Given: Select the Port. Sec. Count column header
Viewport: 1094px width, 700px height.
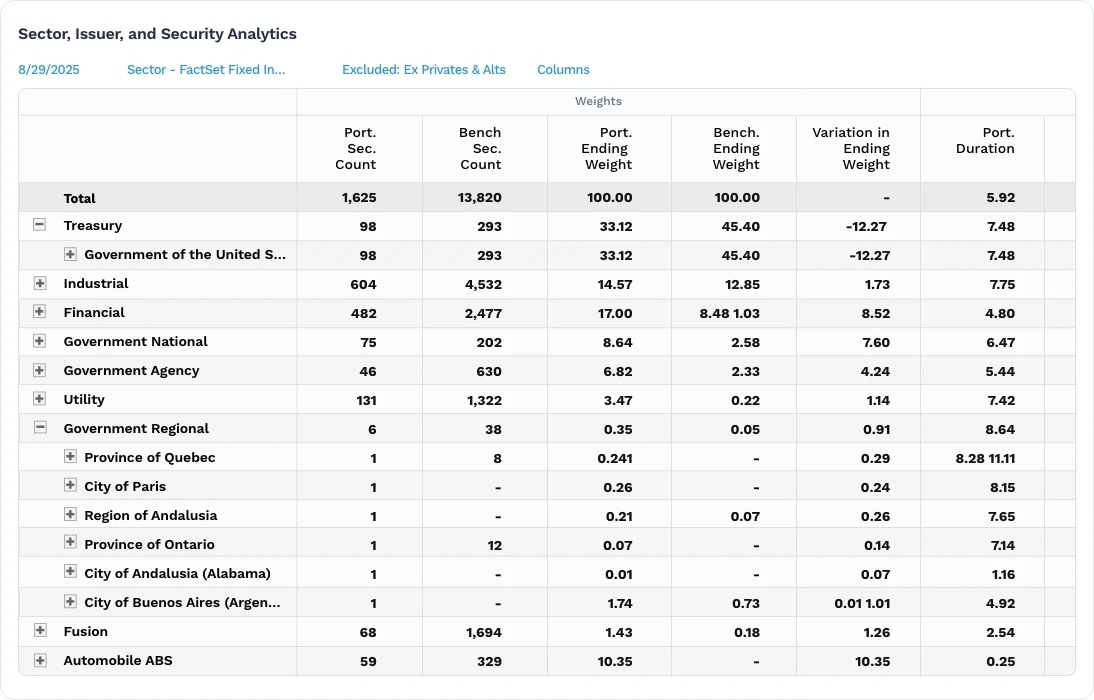Looking at the screenshot, I should pyautogui.click(x=355, y=149).
